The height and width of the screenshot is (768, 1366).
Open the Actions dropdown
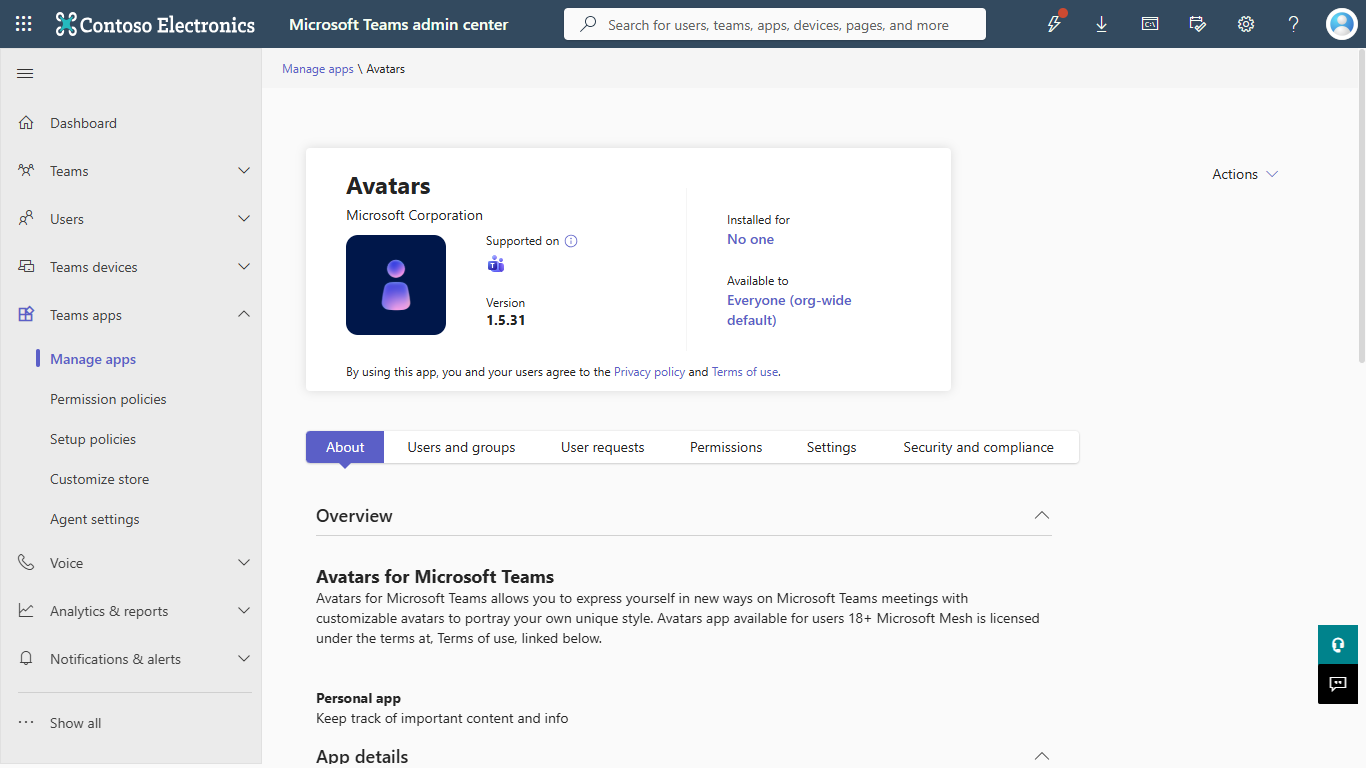1245,174
